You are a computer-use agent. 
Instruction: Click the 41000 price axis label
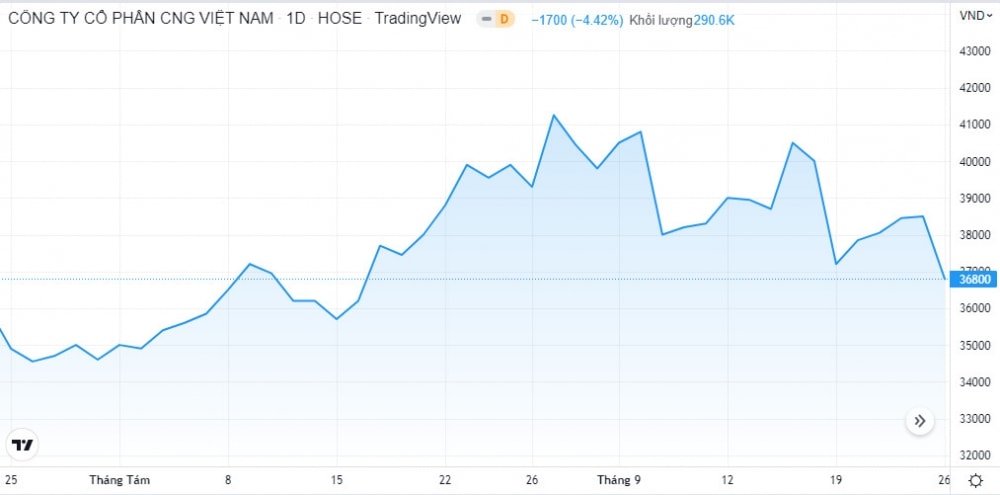click(x=975, y=124)
